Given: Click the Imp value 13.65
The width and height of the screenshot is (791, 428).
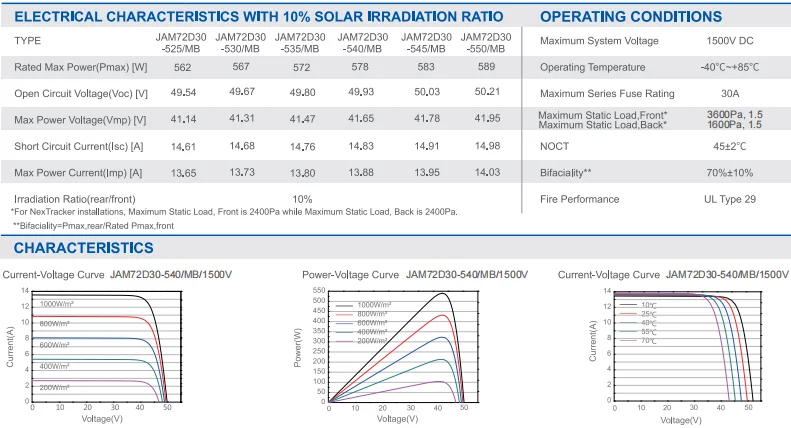Looking at the screenshot, I should coord(183,173).
